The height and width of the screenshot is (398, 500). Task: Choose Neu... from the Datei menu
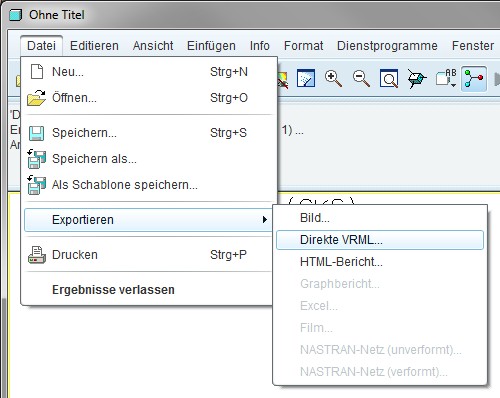coord(149,72)
